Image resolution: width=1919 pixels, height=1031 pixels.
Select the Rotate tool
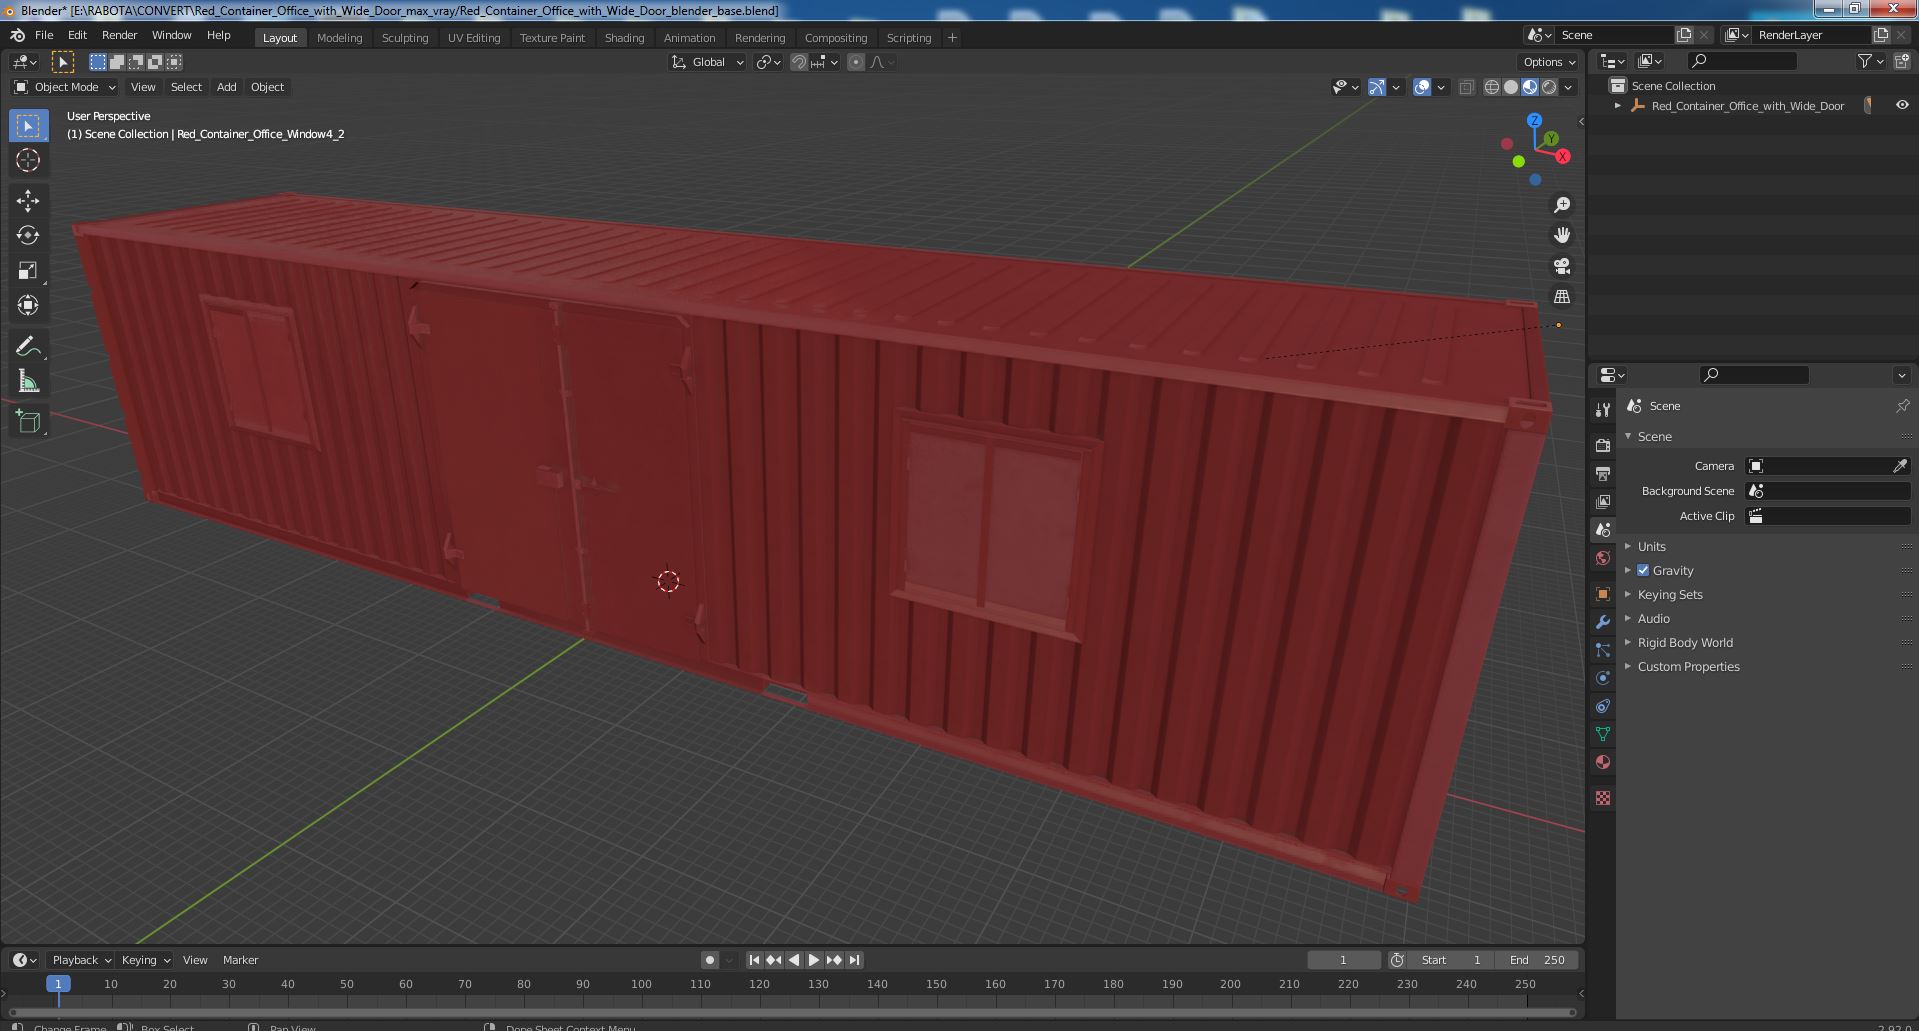28,235
